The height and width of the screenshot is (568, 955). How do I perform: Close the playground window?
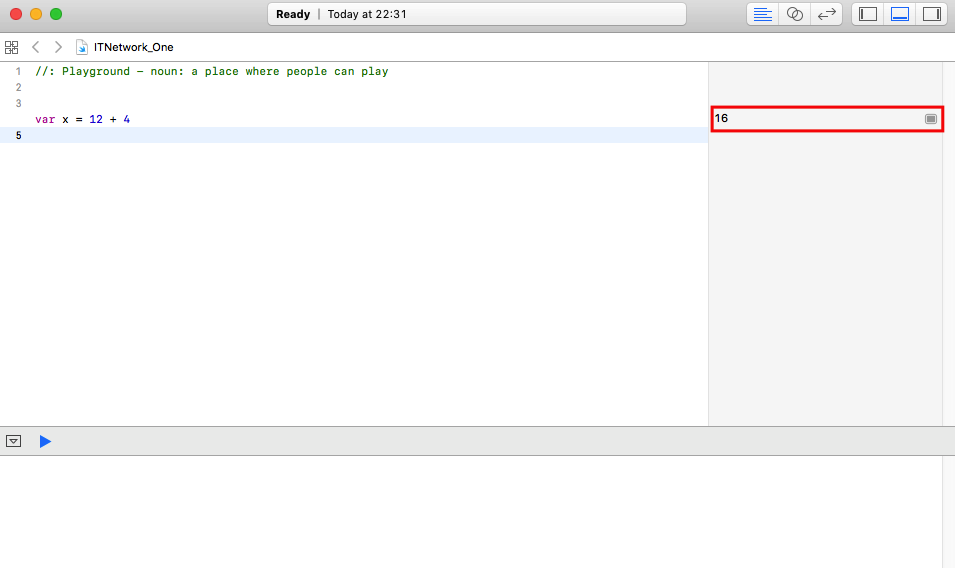point(16,14)
